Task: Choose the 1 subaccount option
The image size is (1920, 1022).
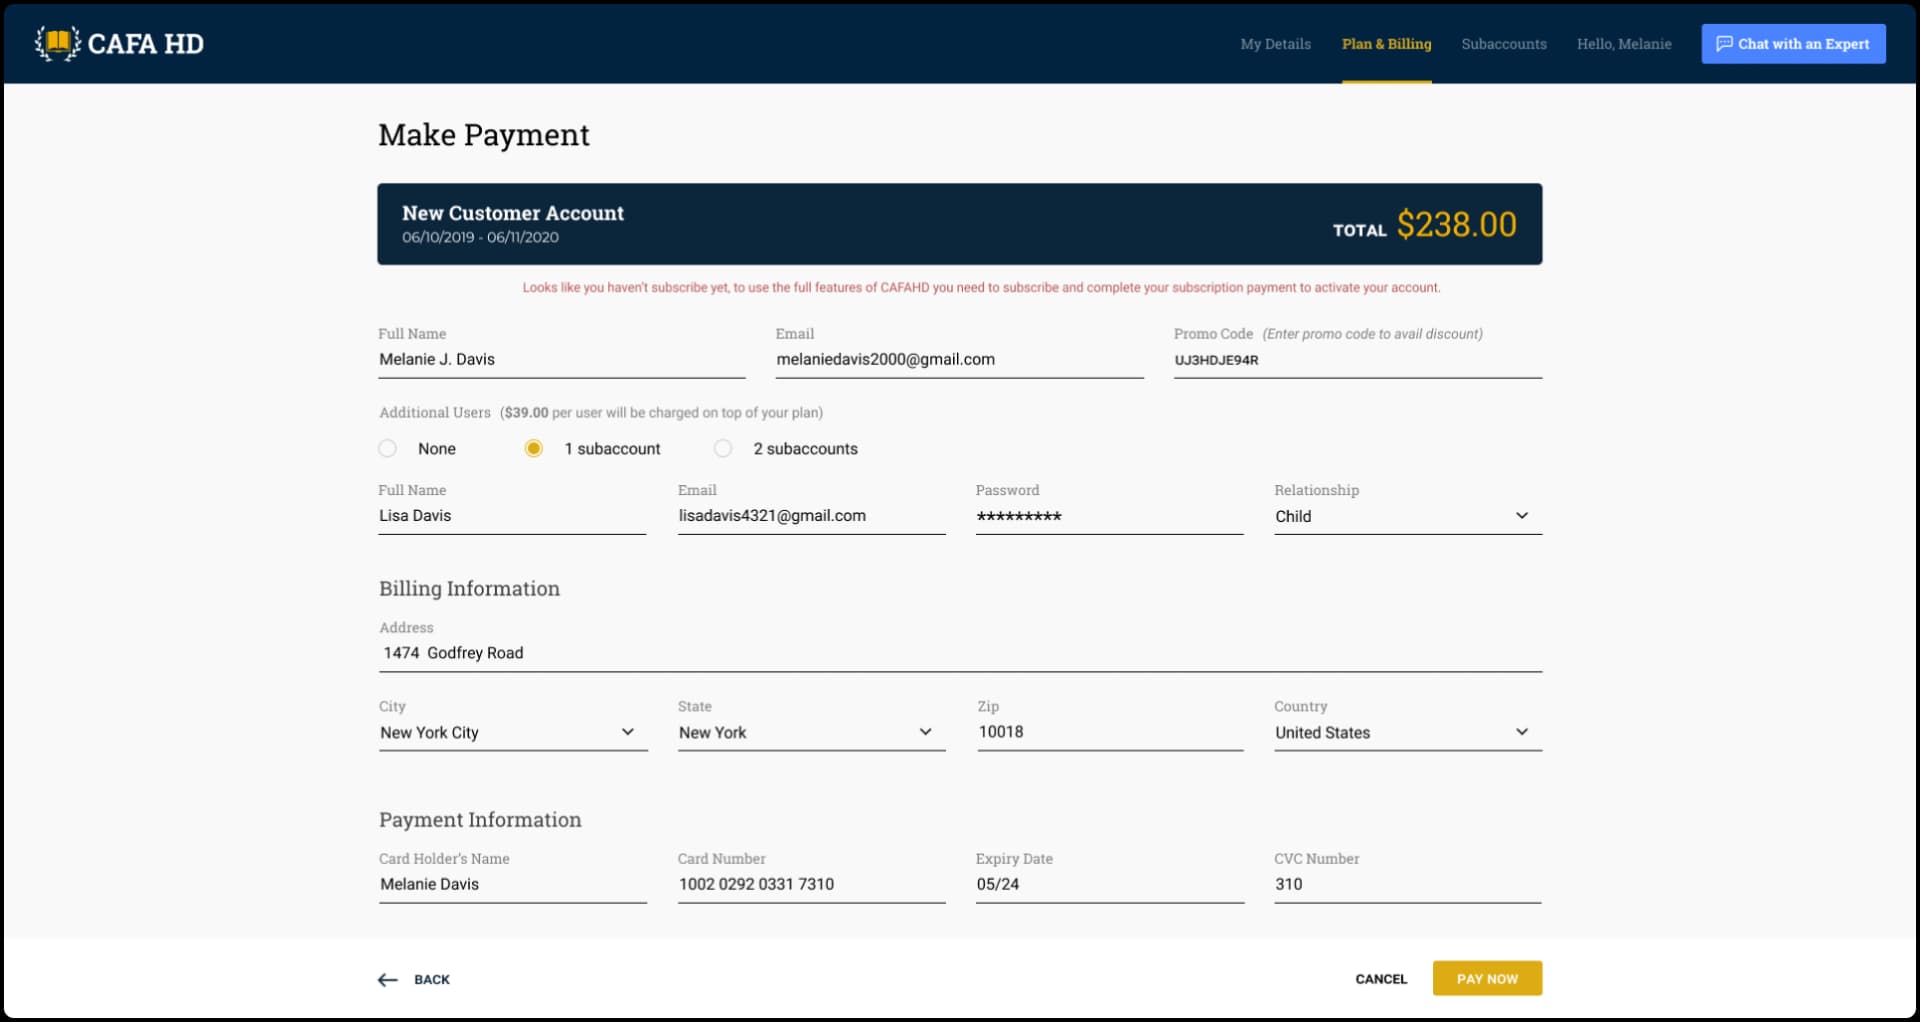Action: [x=533, y=448]
